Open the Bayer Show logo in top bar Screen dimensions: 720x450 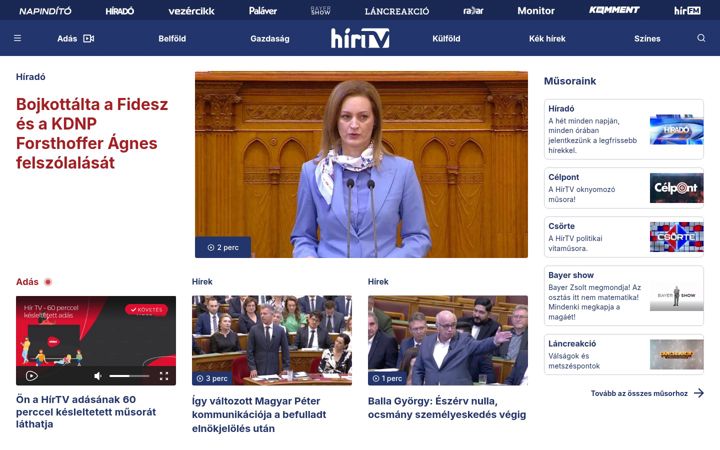coord(321,11)
